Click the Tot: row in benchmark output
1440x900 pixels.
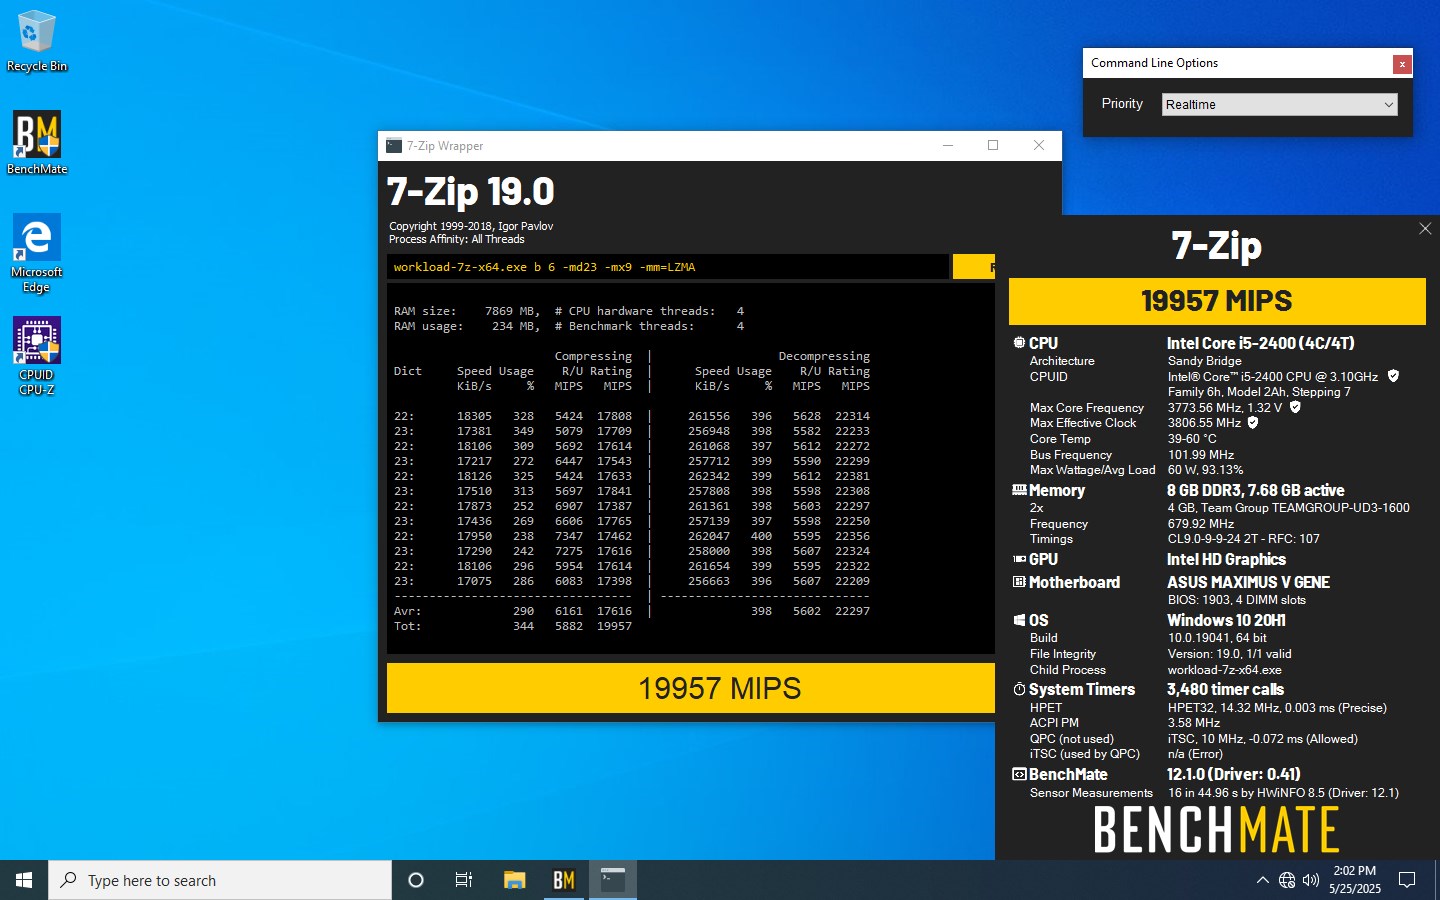(x=513, y=626)
